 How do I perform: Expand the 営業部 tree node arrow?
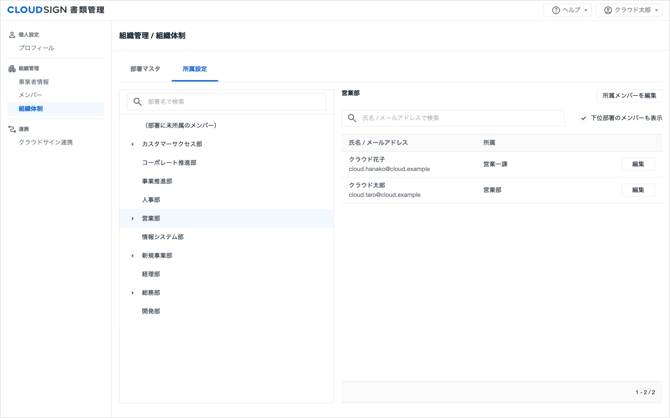point(132,218)
